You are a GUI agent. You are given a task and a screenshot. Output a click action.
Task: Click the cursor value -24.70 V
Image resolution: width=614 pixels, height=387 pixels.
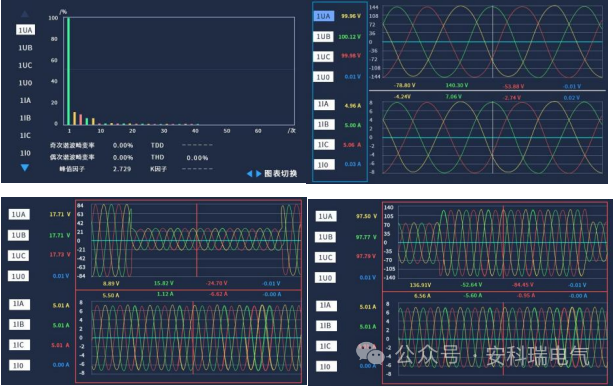tap(217, 283)
